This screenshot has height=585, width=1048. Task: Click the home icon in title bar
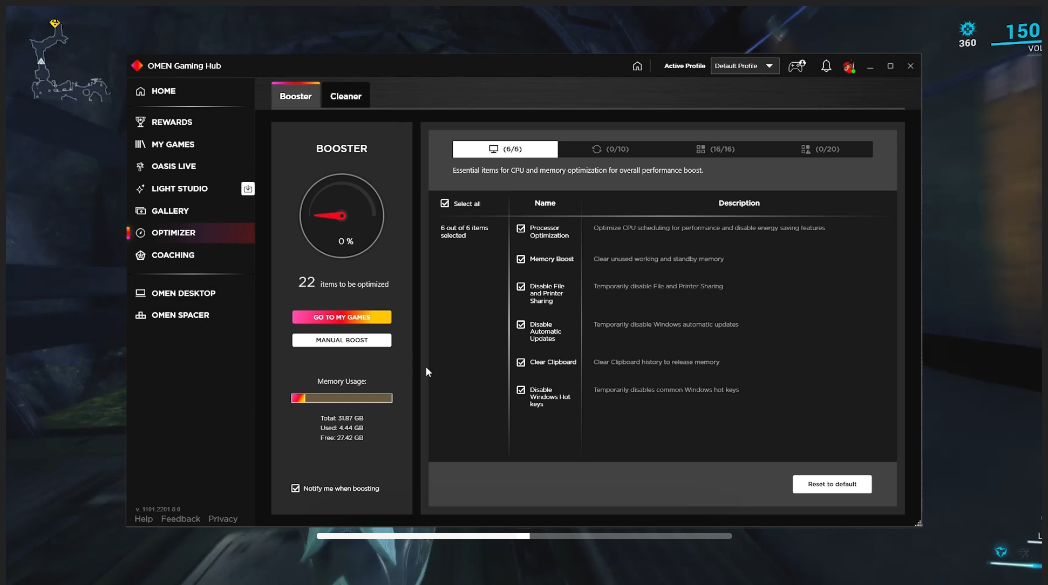[637, 66]
